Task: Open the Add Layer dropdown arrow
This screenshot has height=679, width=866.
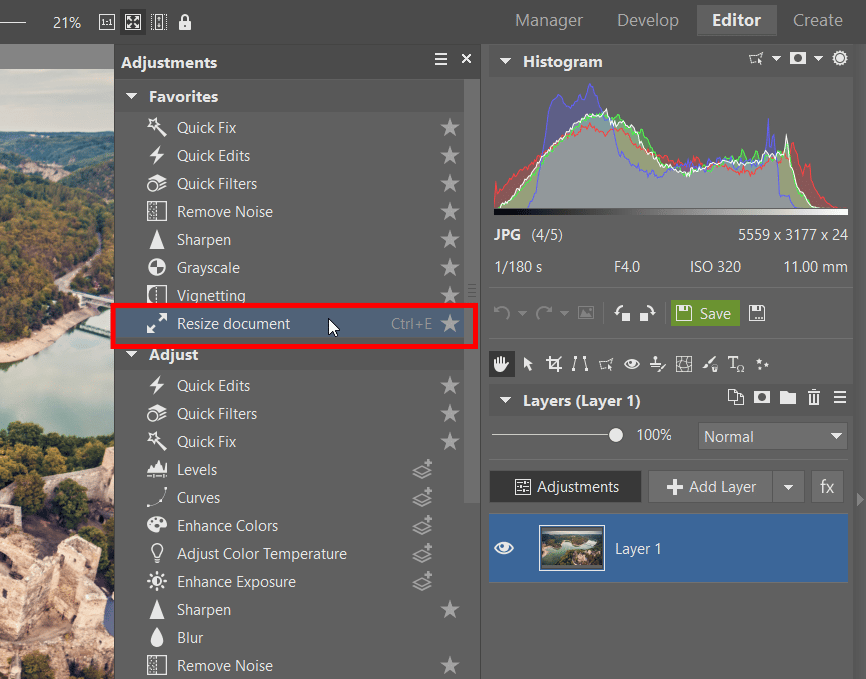Action: point(788,487)
